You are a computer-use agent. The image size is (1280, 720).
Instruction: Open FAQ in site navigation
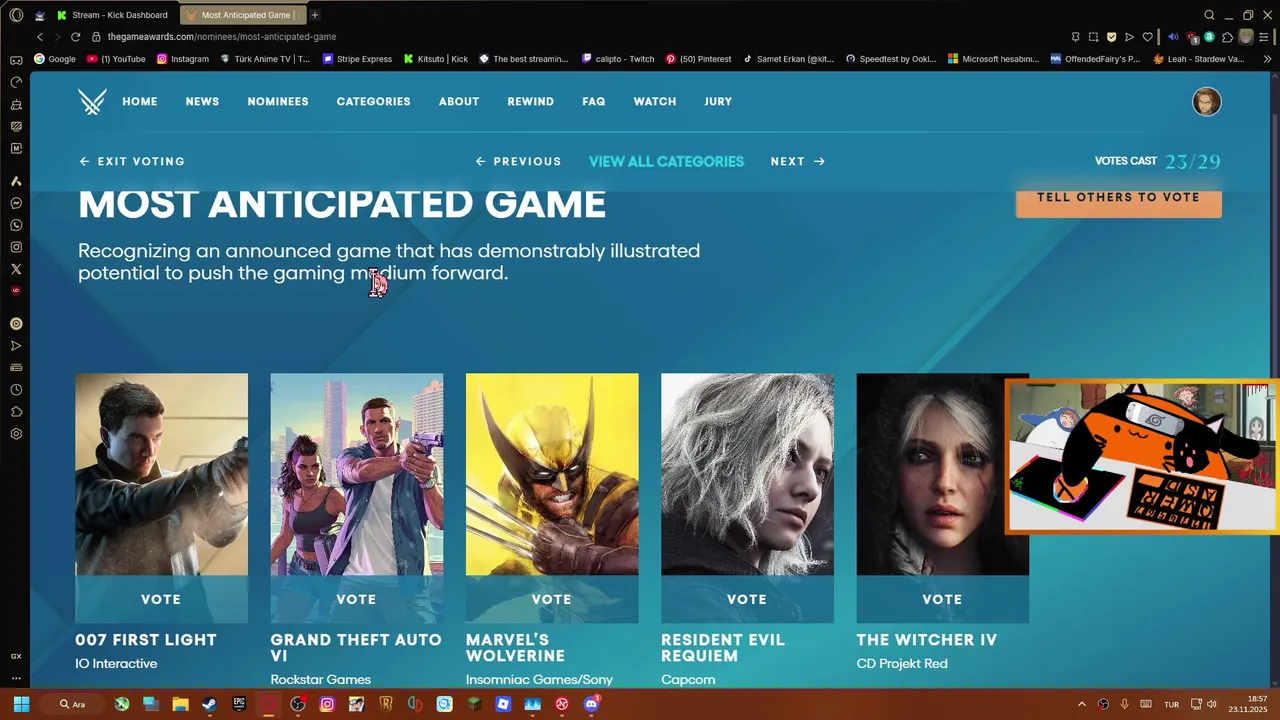(594, 102)
